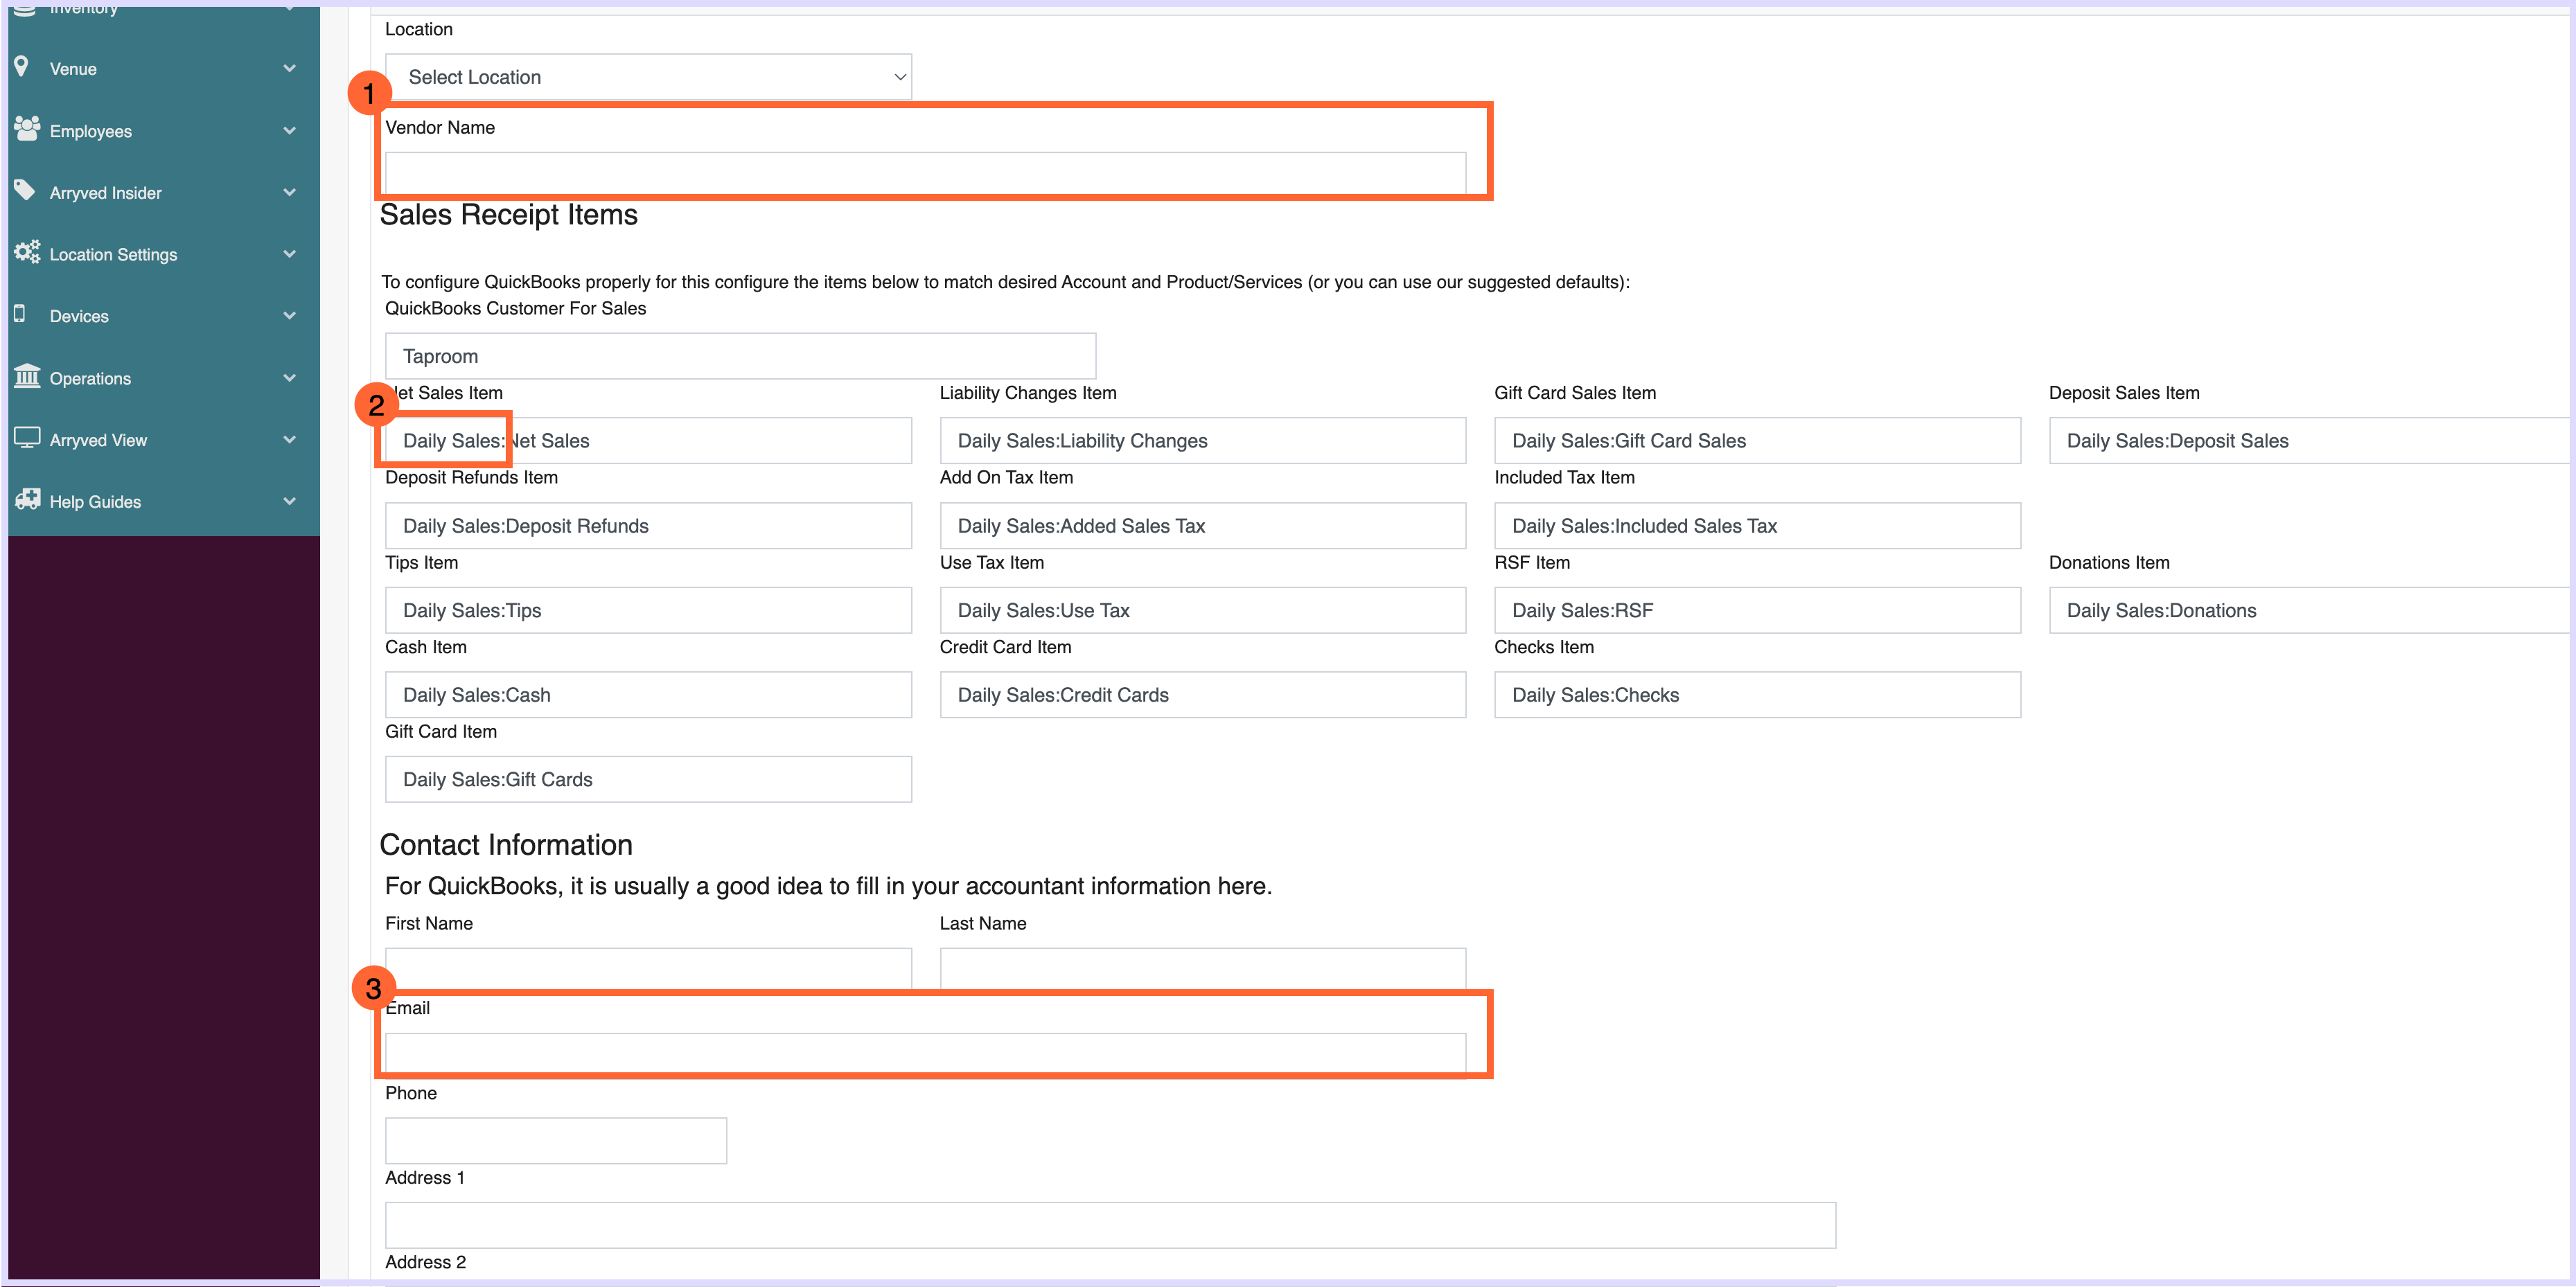Open Operations in the sidebar
2576x1287 pixels.
point(164,378)
